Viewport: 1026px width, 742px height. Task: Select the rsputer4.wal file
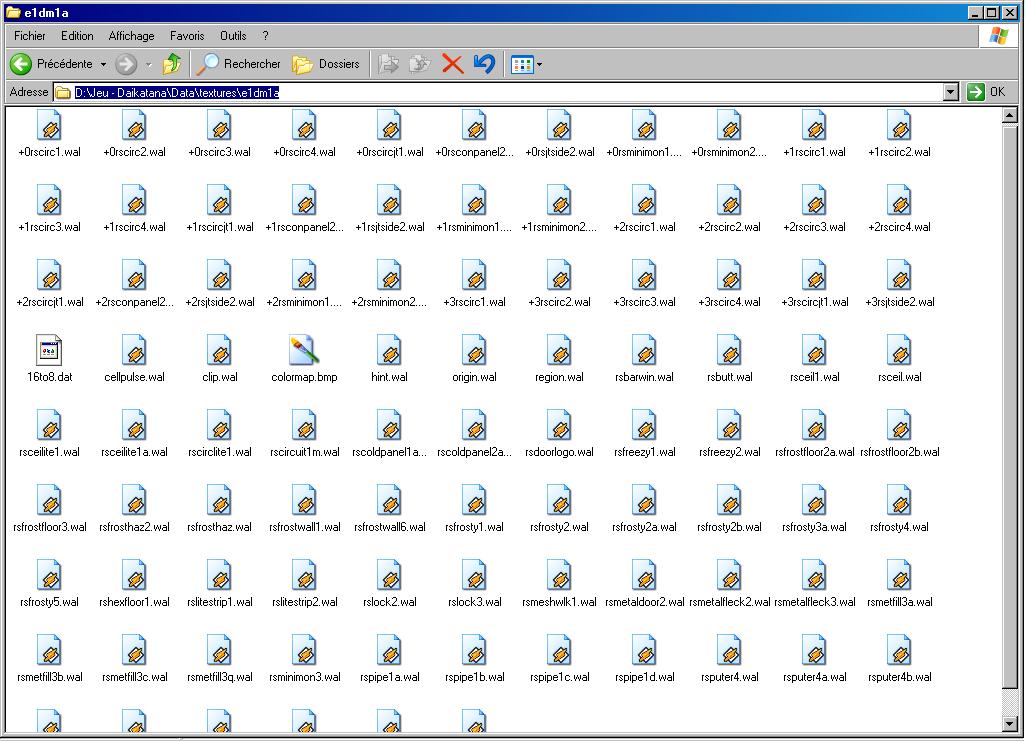729,651
